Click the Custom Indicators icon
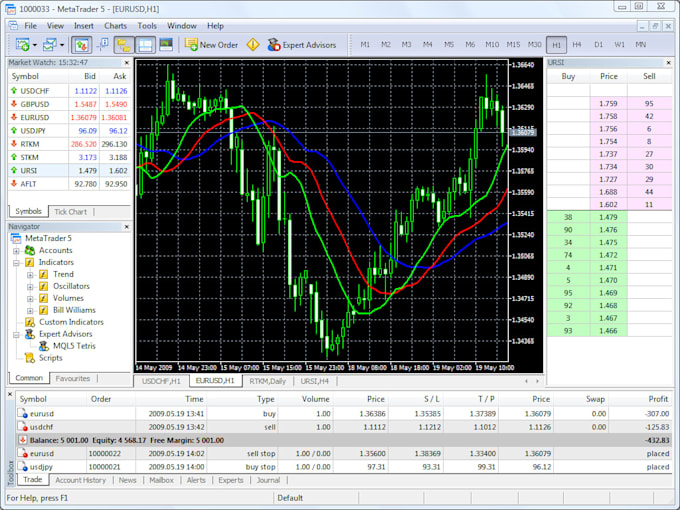680x510 pixels. [29, 322]
